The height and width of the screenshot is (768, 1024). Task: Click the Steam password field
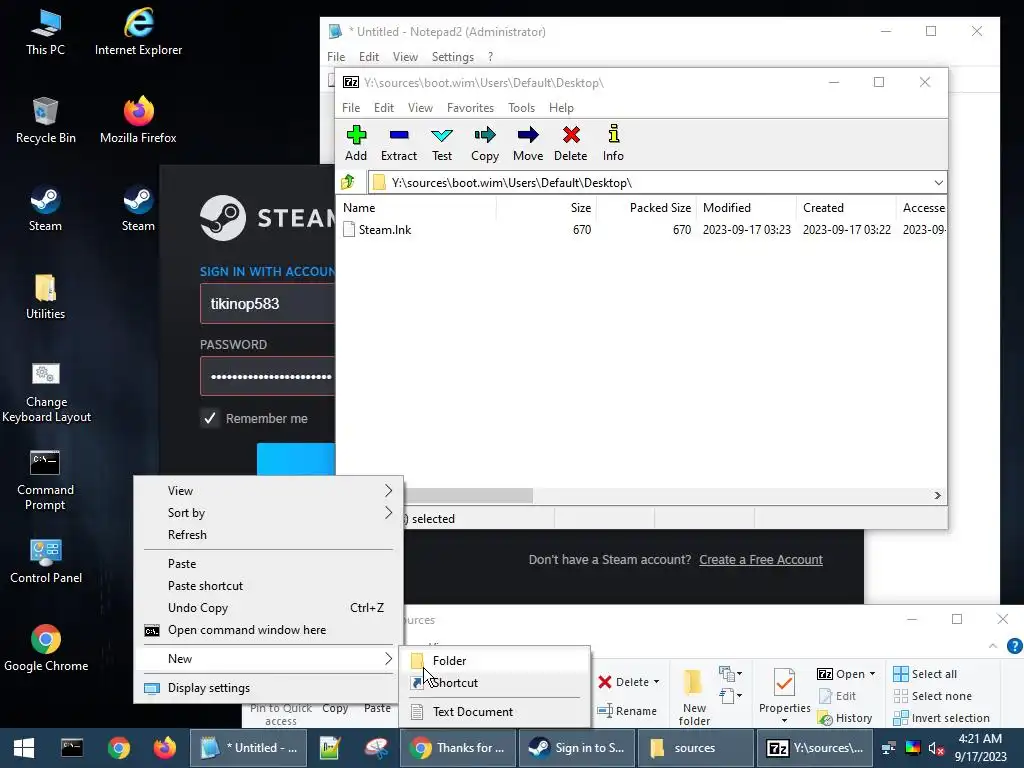coord(268,376)
